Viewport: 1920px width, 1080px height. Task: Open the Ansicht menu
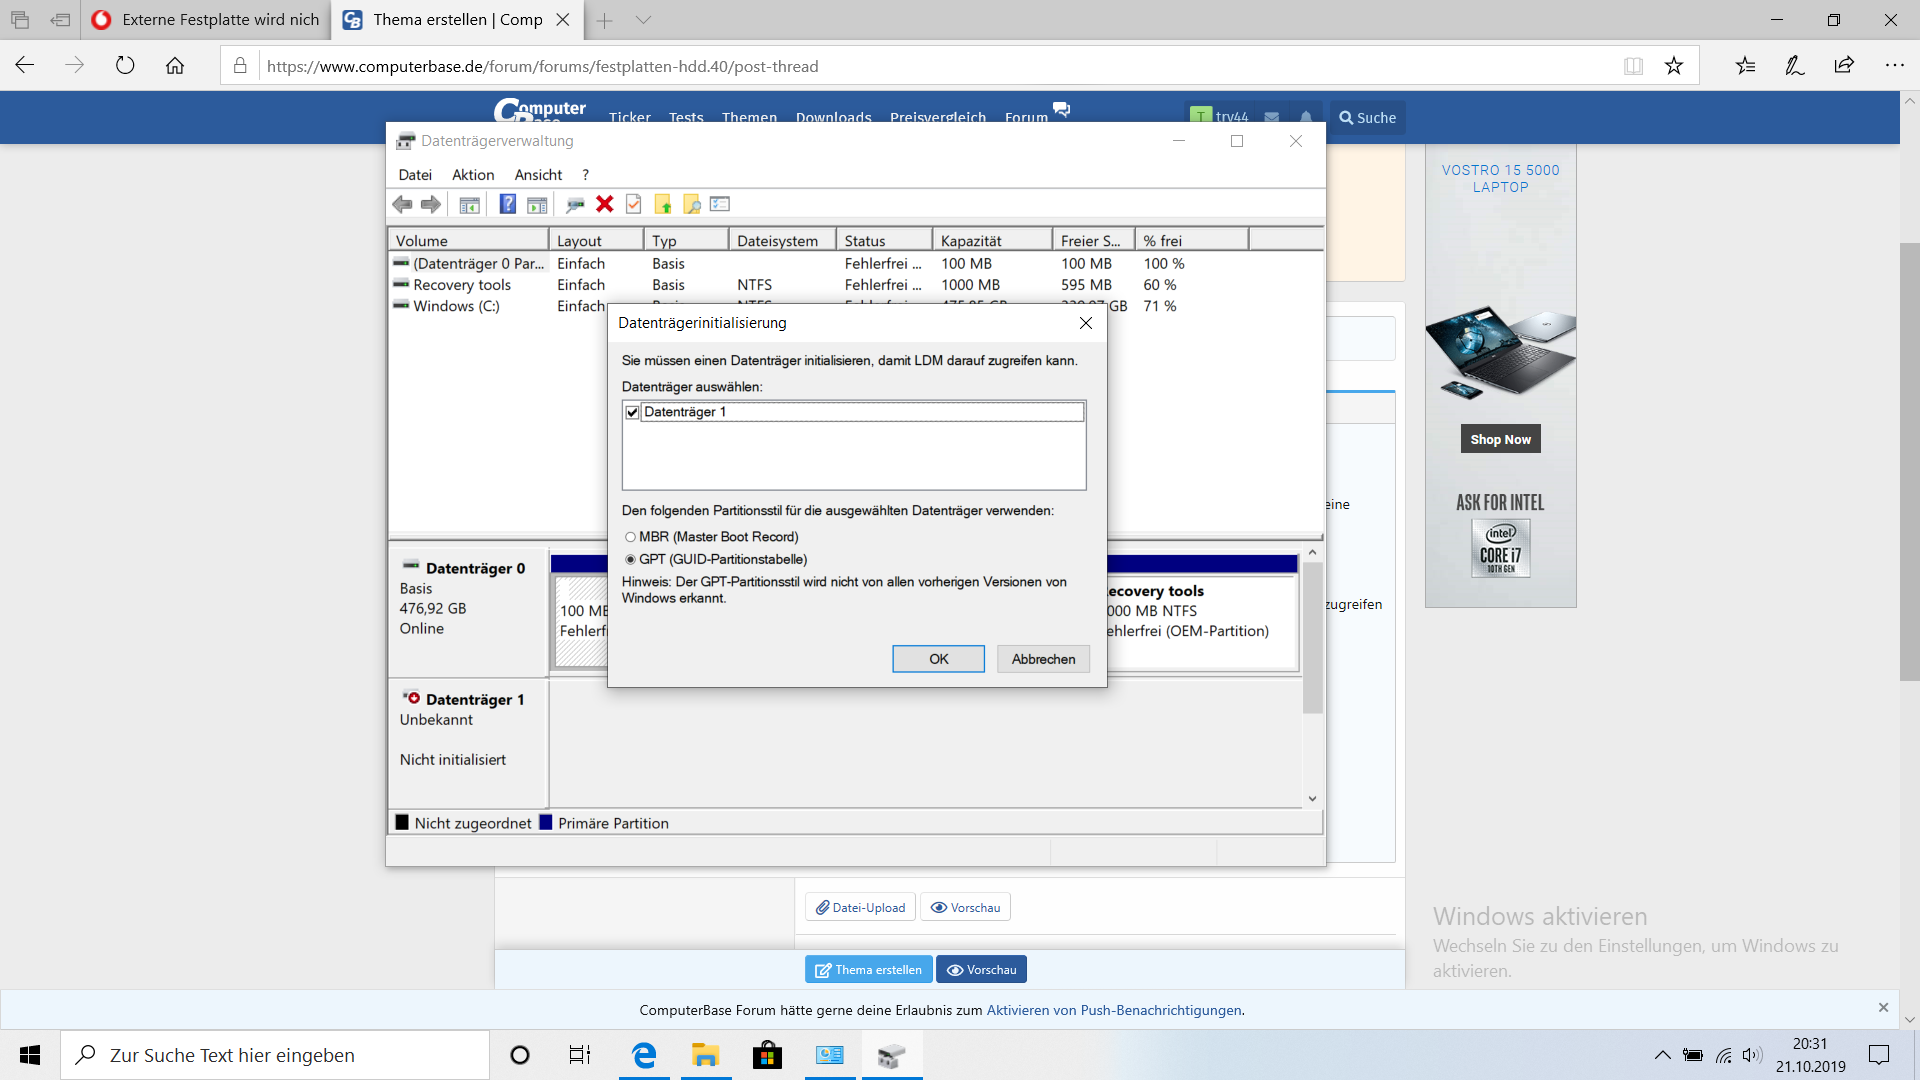point(538,175)
